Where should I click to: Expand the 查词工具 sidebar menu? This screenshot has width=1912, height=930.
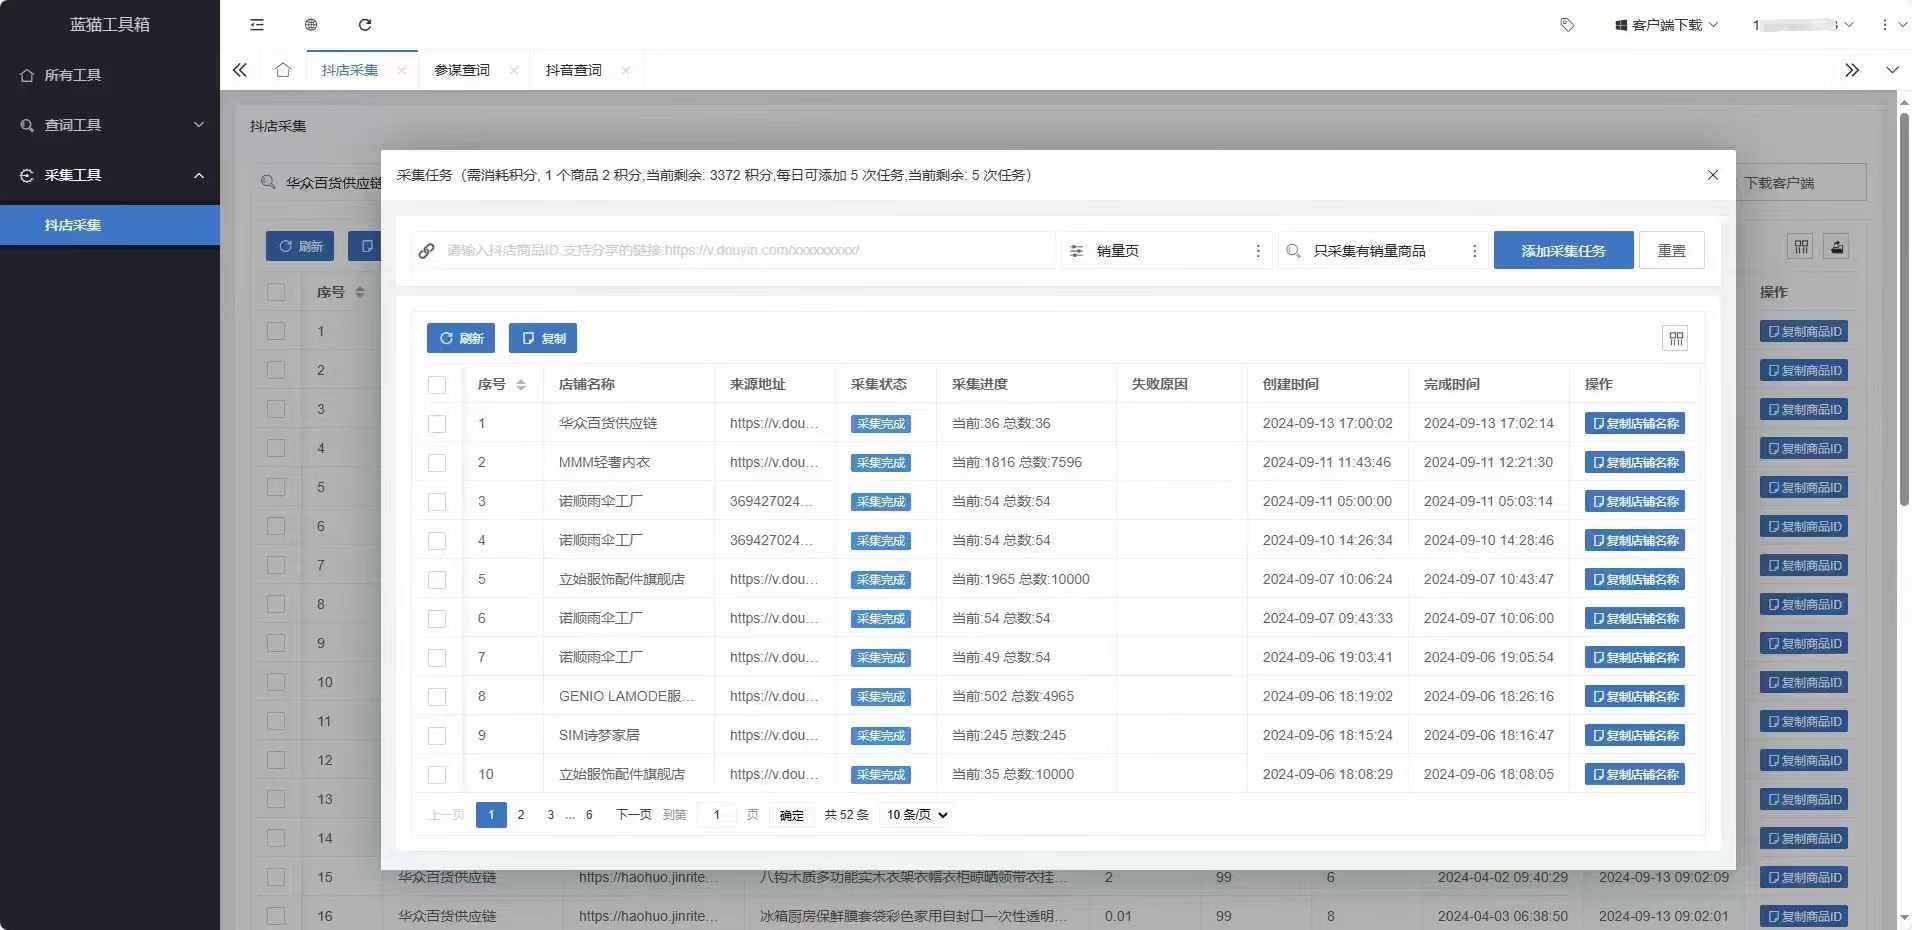coord(110,125)
